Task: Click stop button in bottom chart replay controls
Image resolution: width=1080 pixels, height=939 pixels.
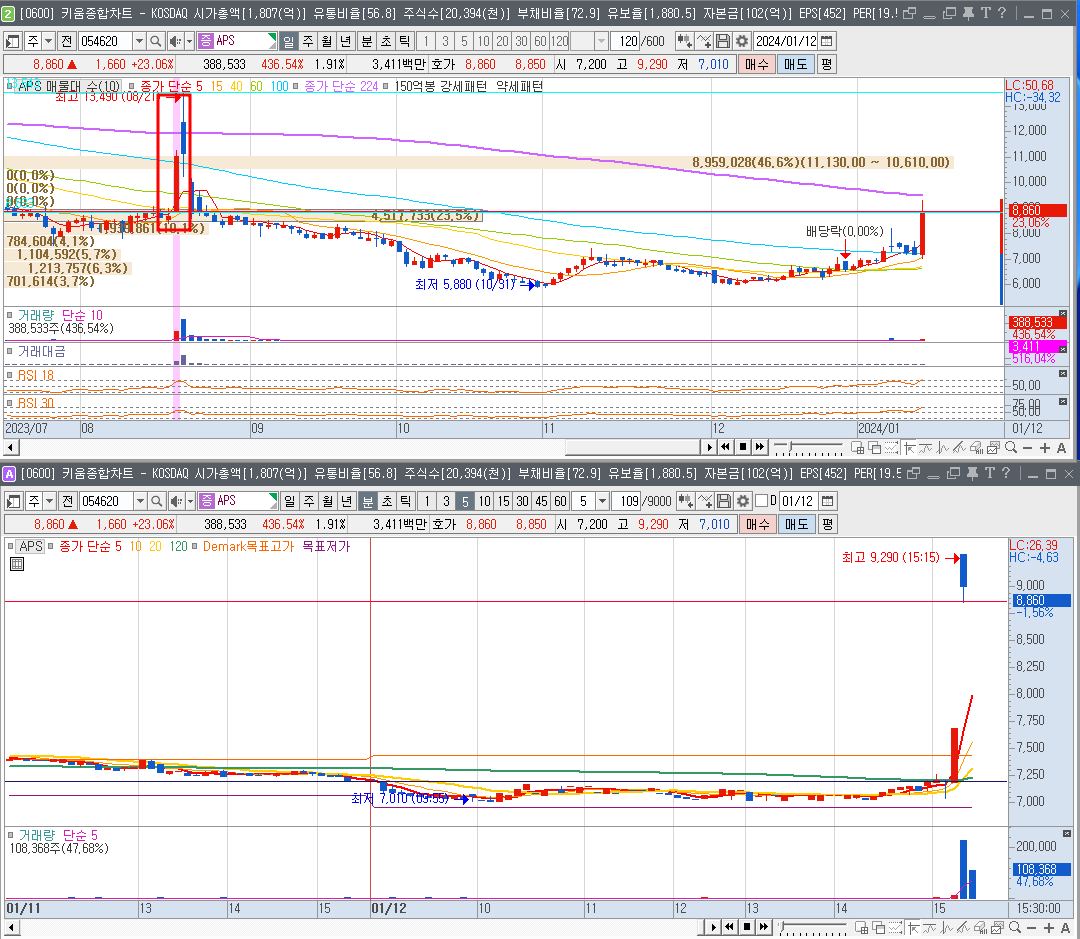Action: click(747, 927)
